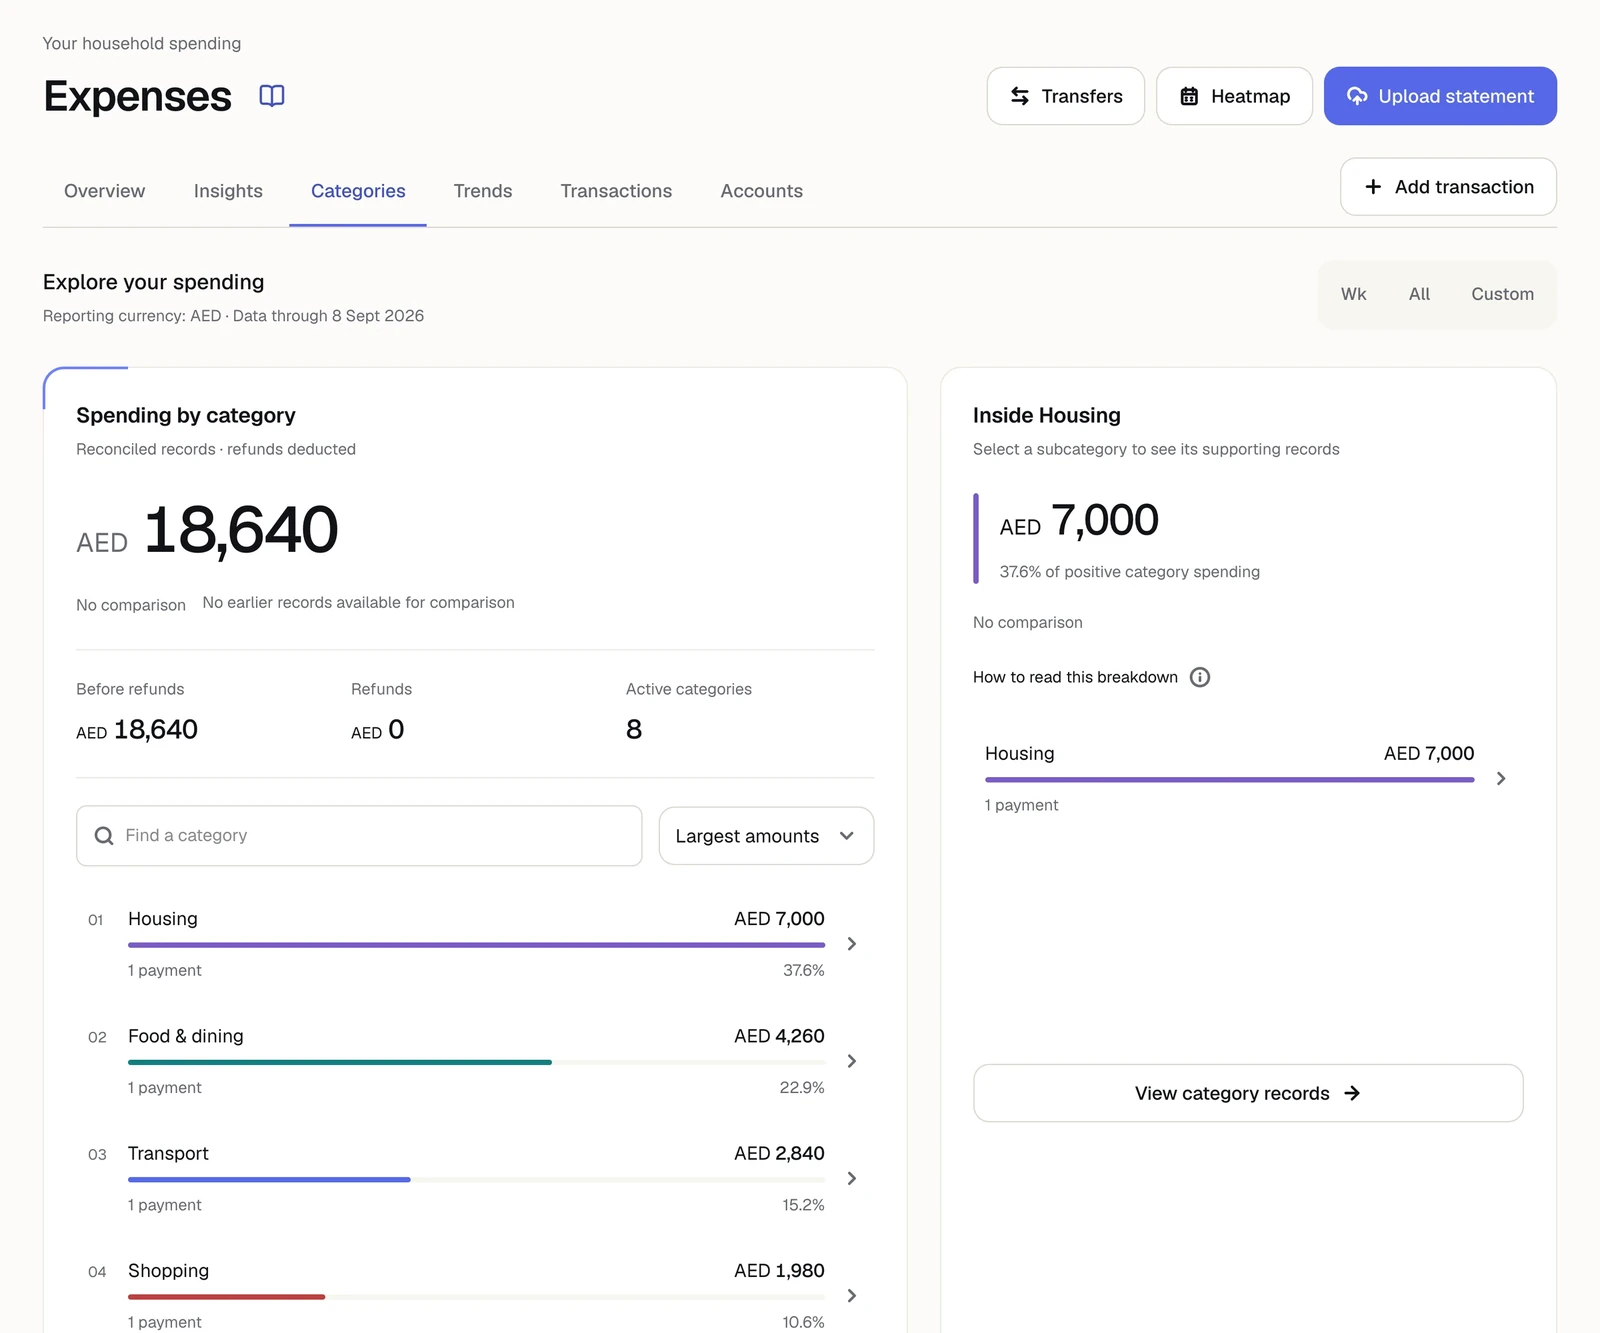Click the magnifier icon in category search
This screenshot has height=1333, width=1600.
coord(104,836)
